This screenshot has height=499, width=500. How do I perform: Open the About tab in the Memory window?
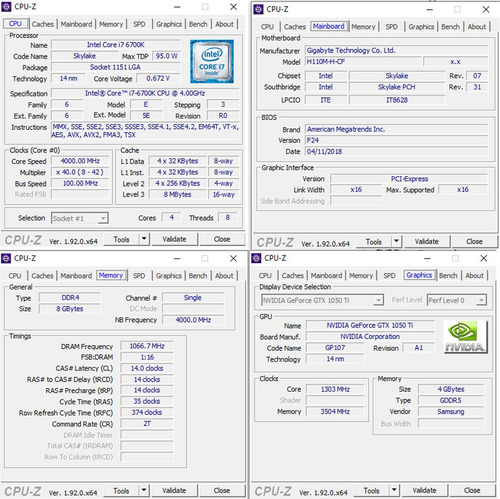(x=224, y=276)
